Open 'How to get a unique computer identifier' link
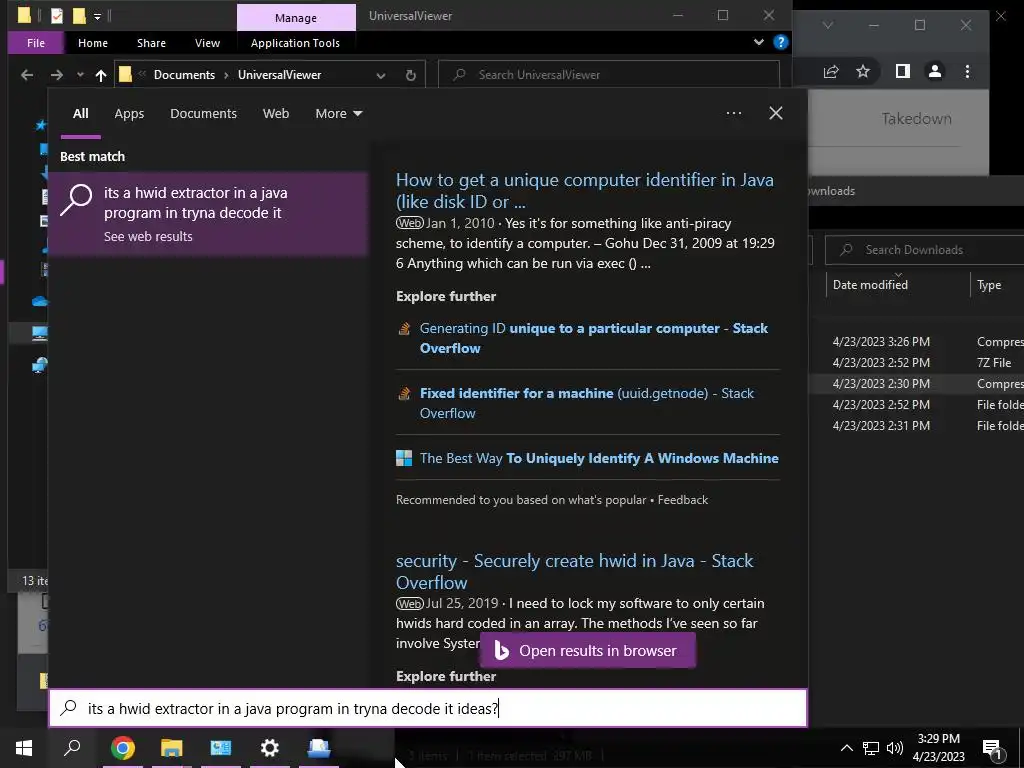The image size is (1024, 768). [584, 190]
